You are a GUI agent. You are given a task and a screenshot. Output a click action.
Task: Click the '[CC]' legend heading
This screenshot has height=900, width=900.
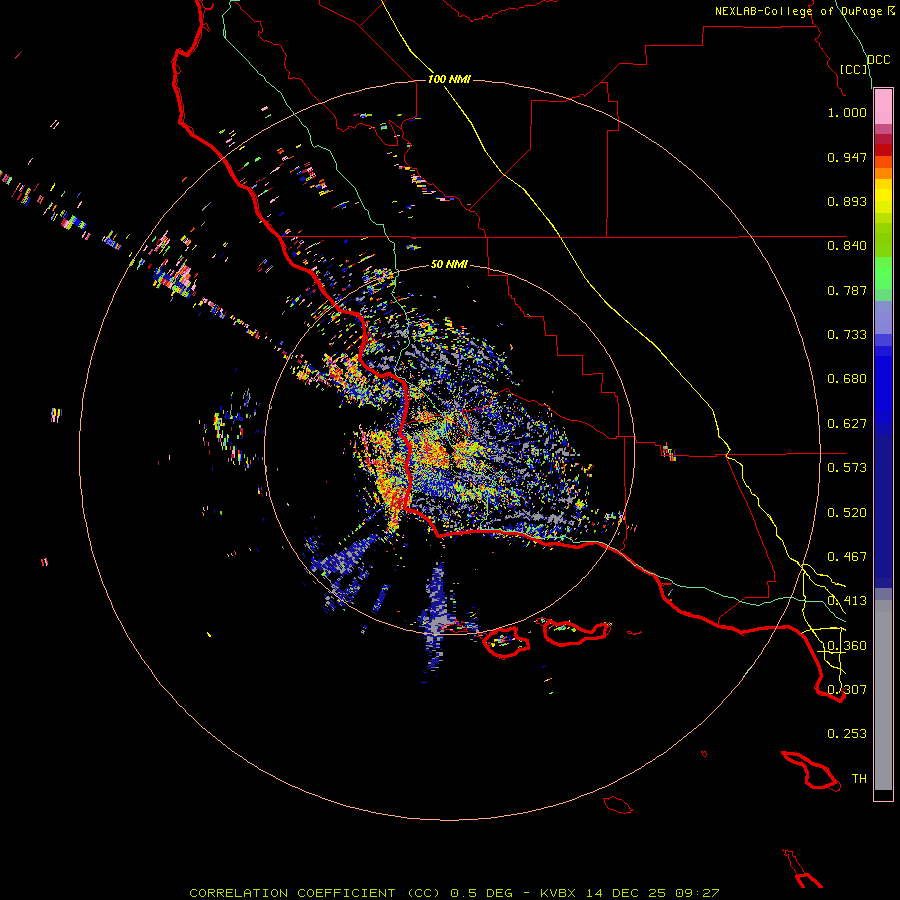[854, 69]
